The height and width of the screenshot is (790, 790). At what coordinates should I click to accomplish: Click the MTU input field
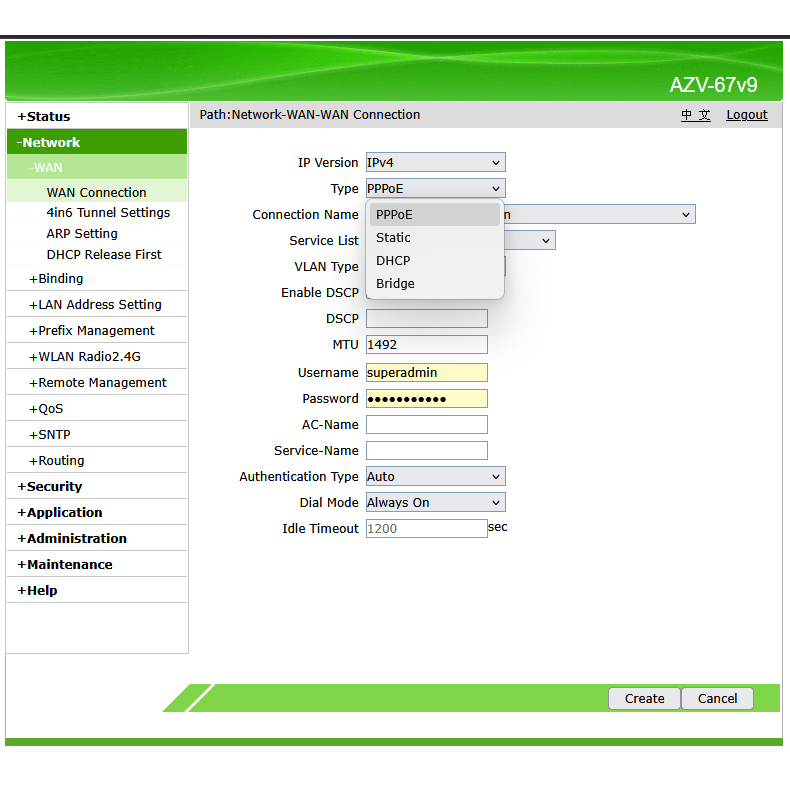[426, 345]
